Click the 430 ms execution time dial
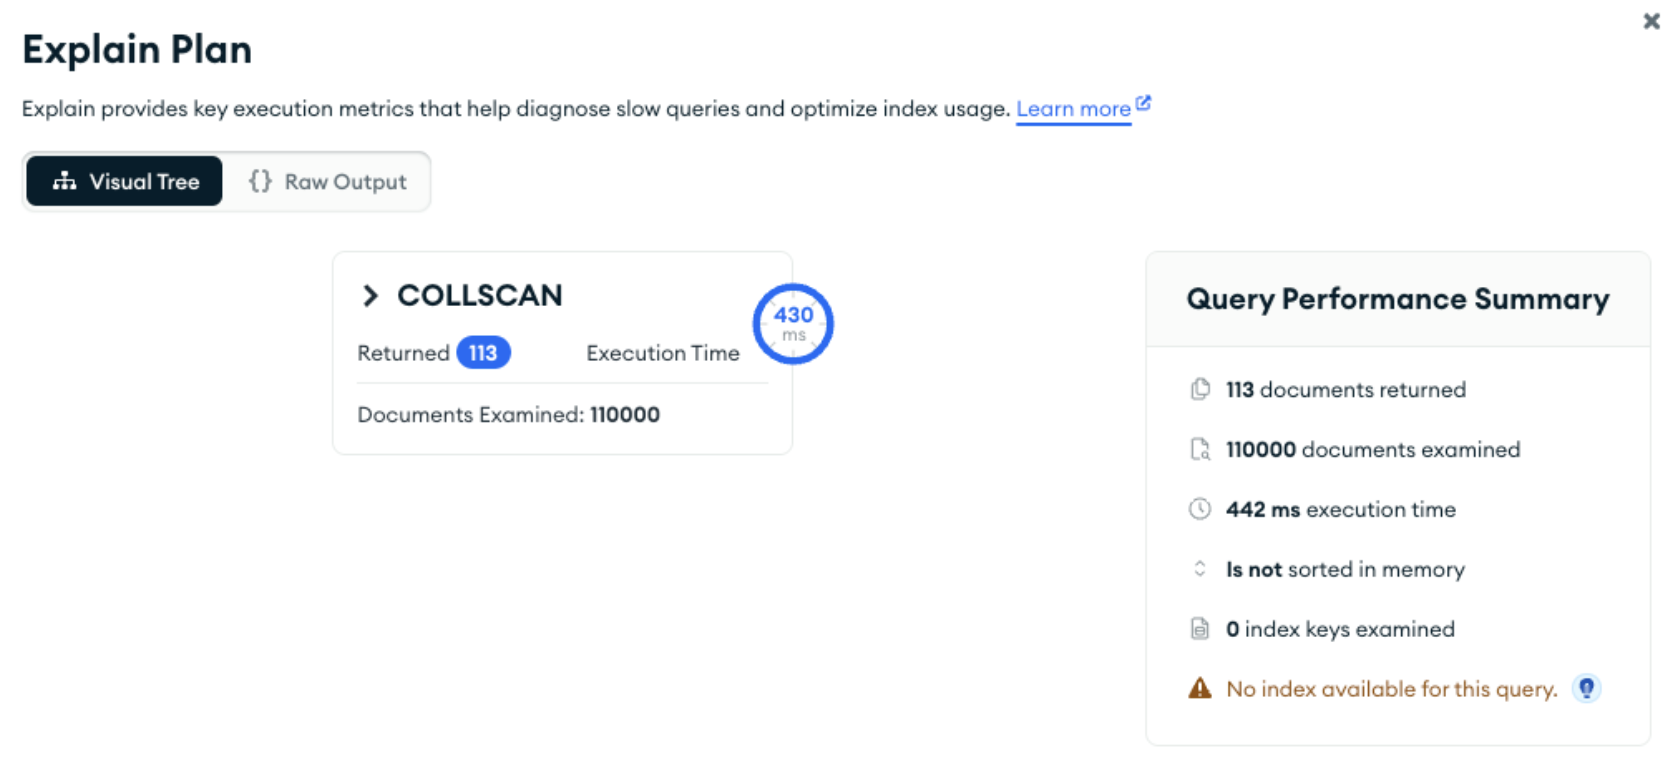Image resolution: width=1674 pixels, height=764 pixels. point(793,322)
